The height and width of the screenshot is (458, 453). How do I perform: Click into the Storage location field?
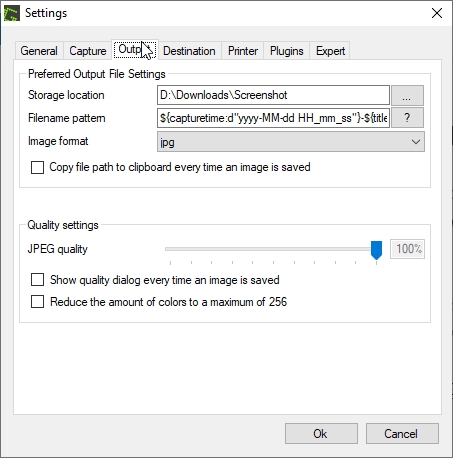273,95
